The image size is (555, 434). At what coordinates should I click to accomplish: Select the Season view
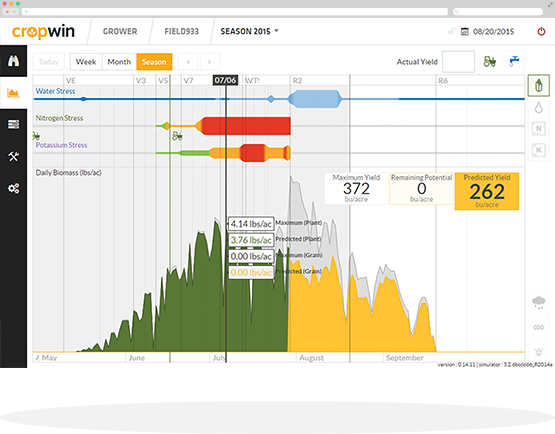click(154, 62)
